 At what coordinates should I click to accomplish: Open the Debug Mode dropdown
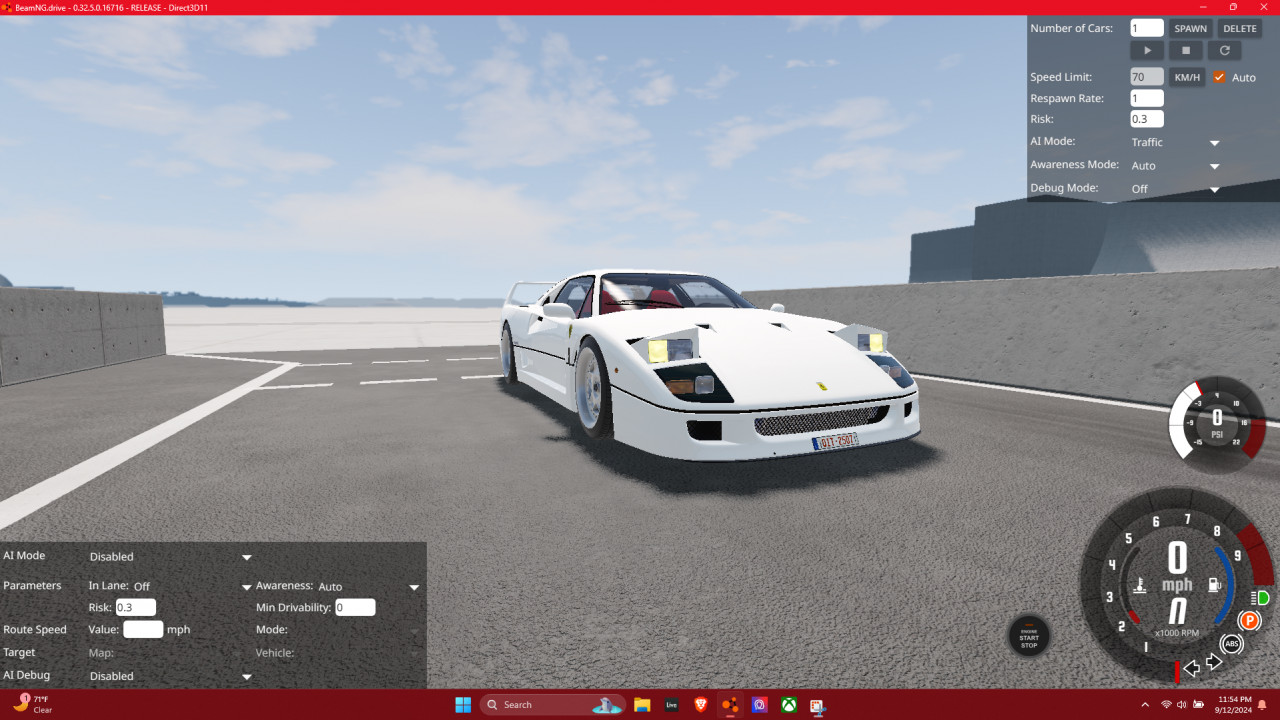(x=1175, y=188)
